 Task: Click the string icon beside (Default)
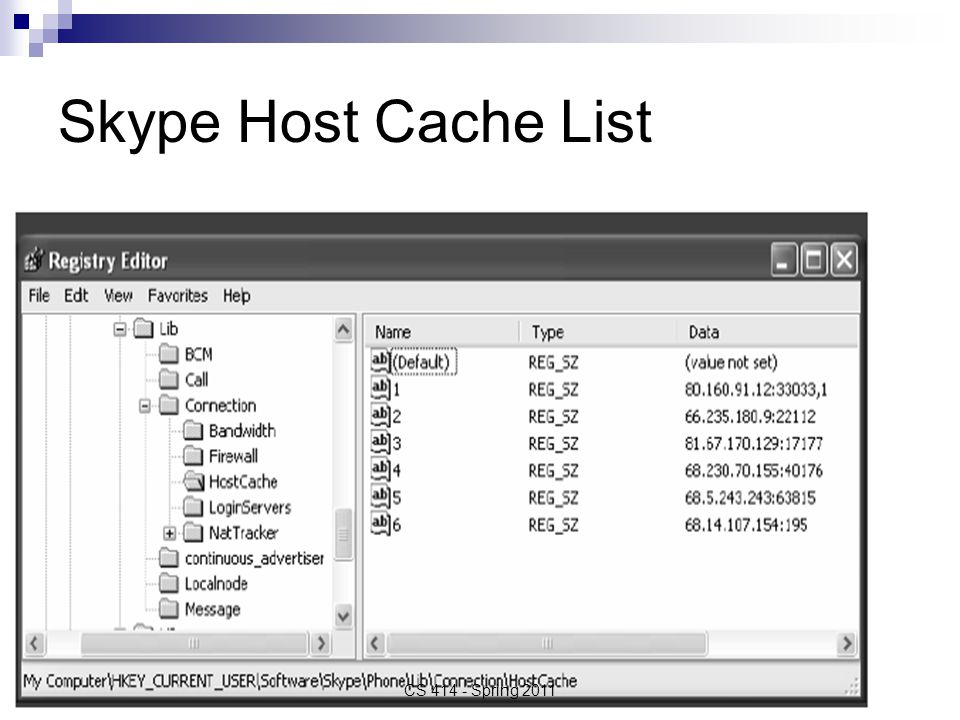coord(380,361)
